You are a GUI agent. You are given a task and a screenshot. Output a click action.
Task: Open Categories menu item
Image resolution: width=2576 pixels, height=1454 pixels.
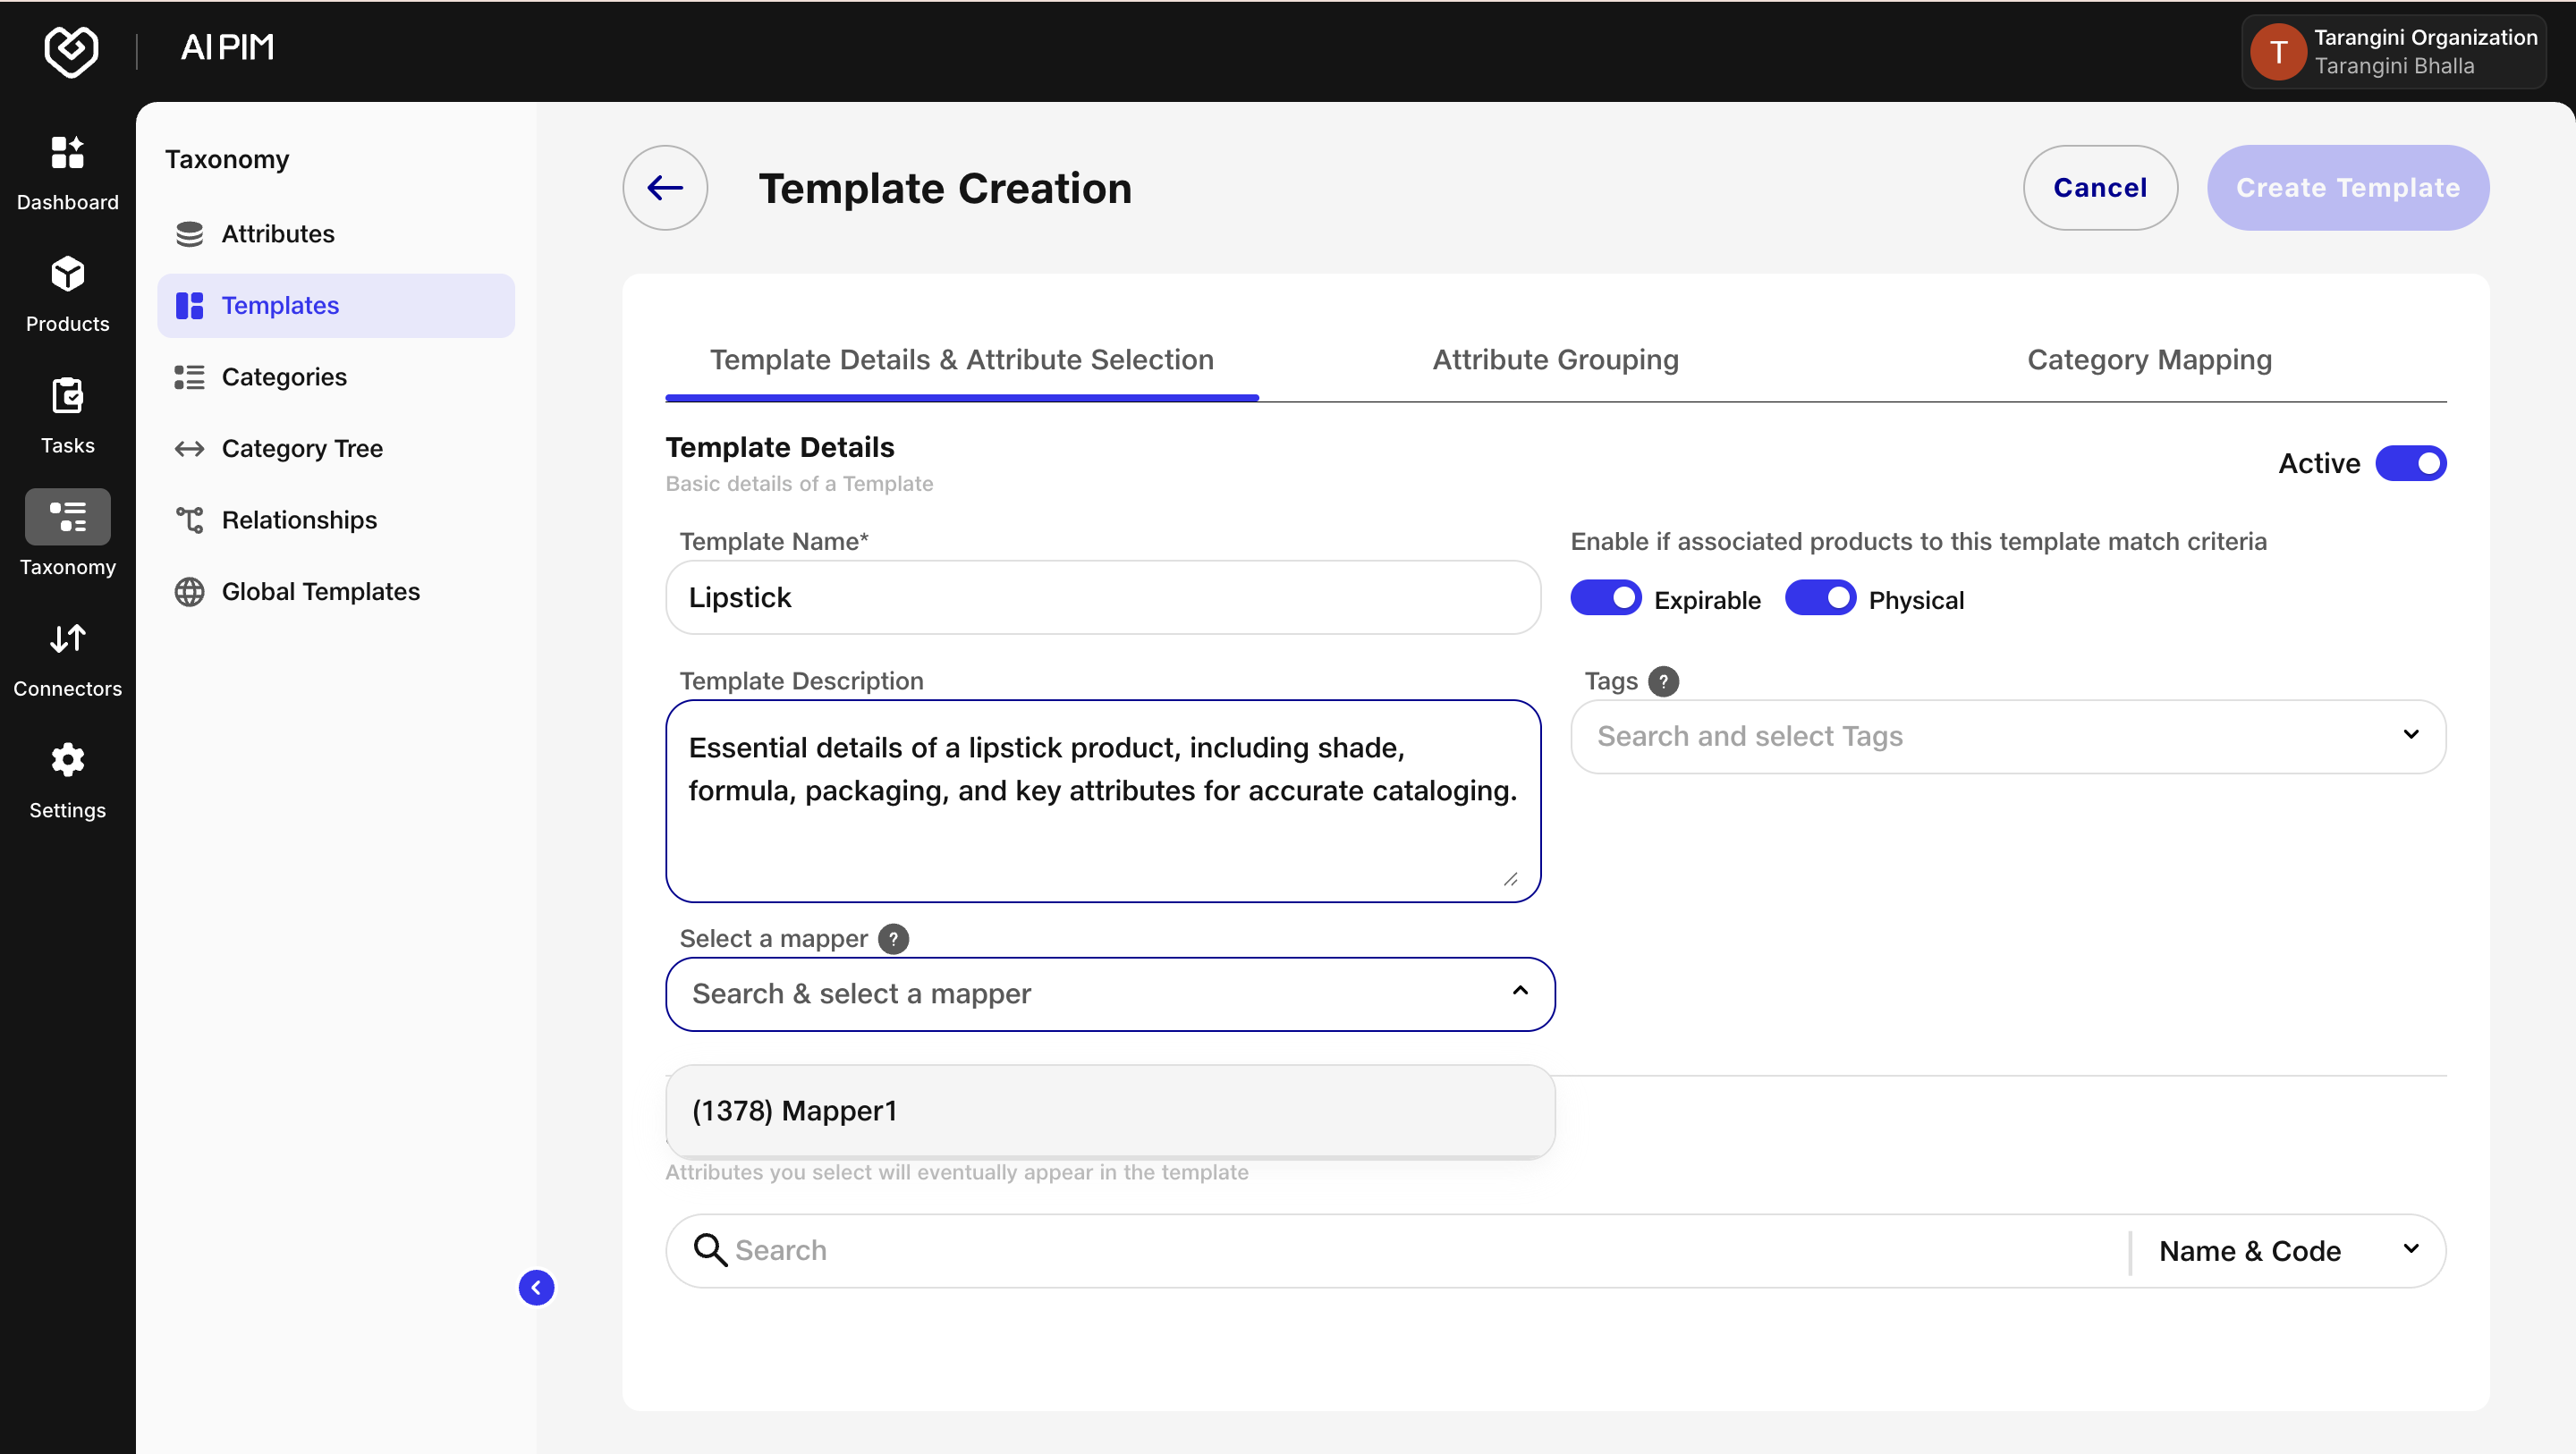(x=336, y=377)
